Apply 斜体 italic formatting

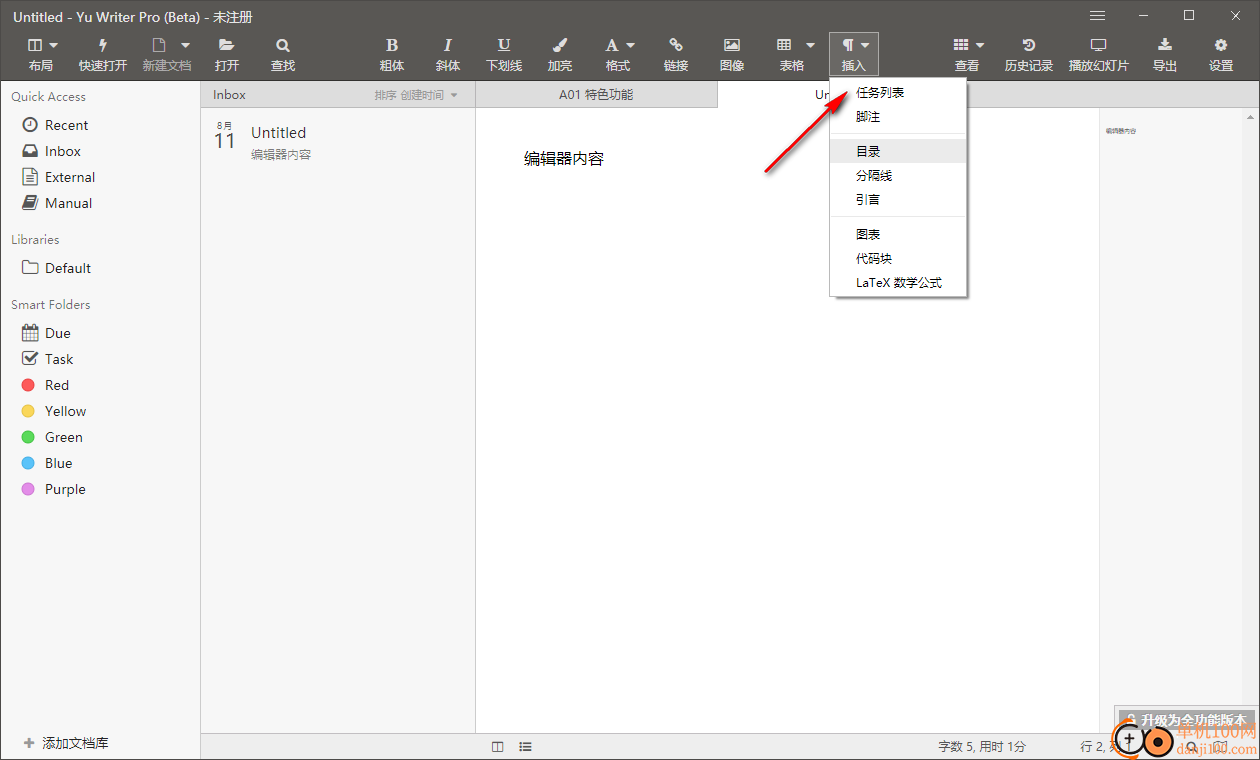448,54
